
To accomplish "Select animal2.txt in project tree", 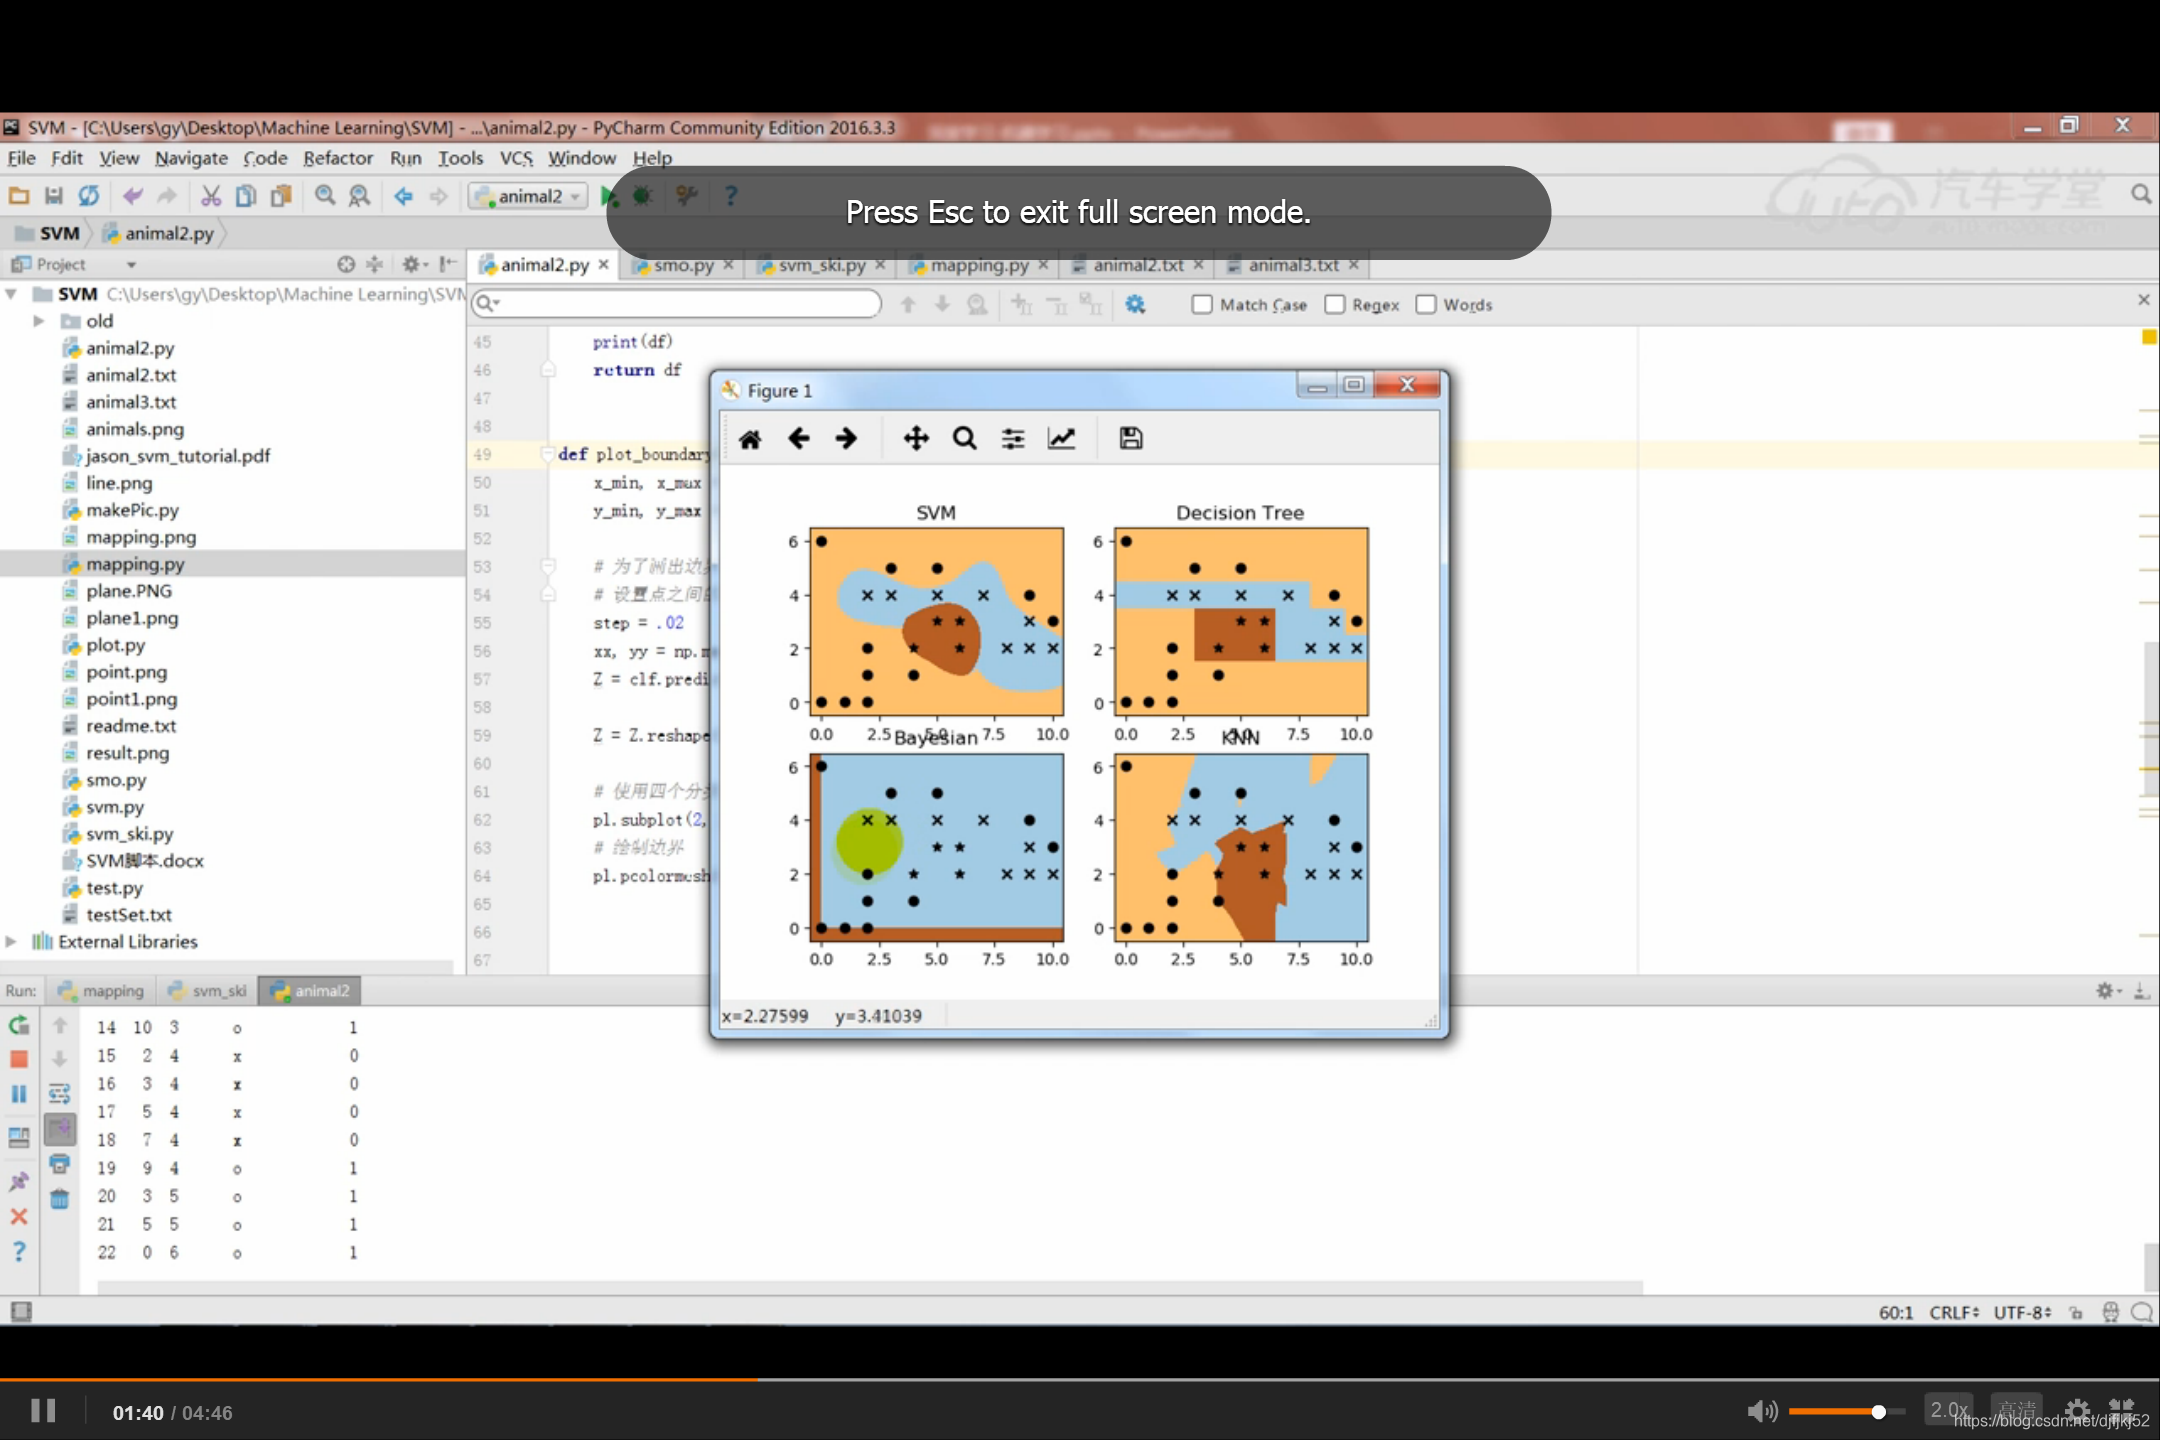I will 131,375.
